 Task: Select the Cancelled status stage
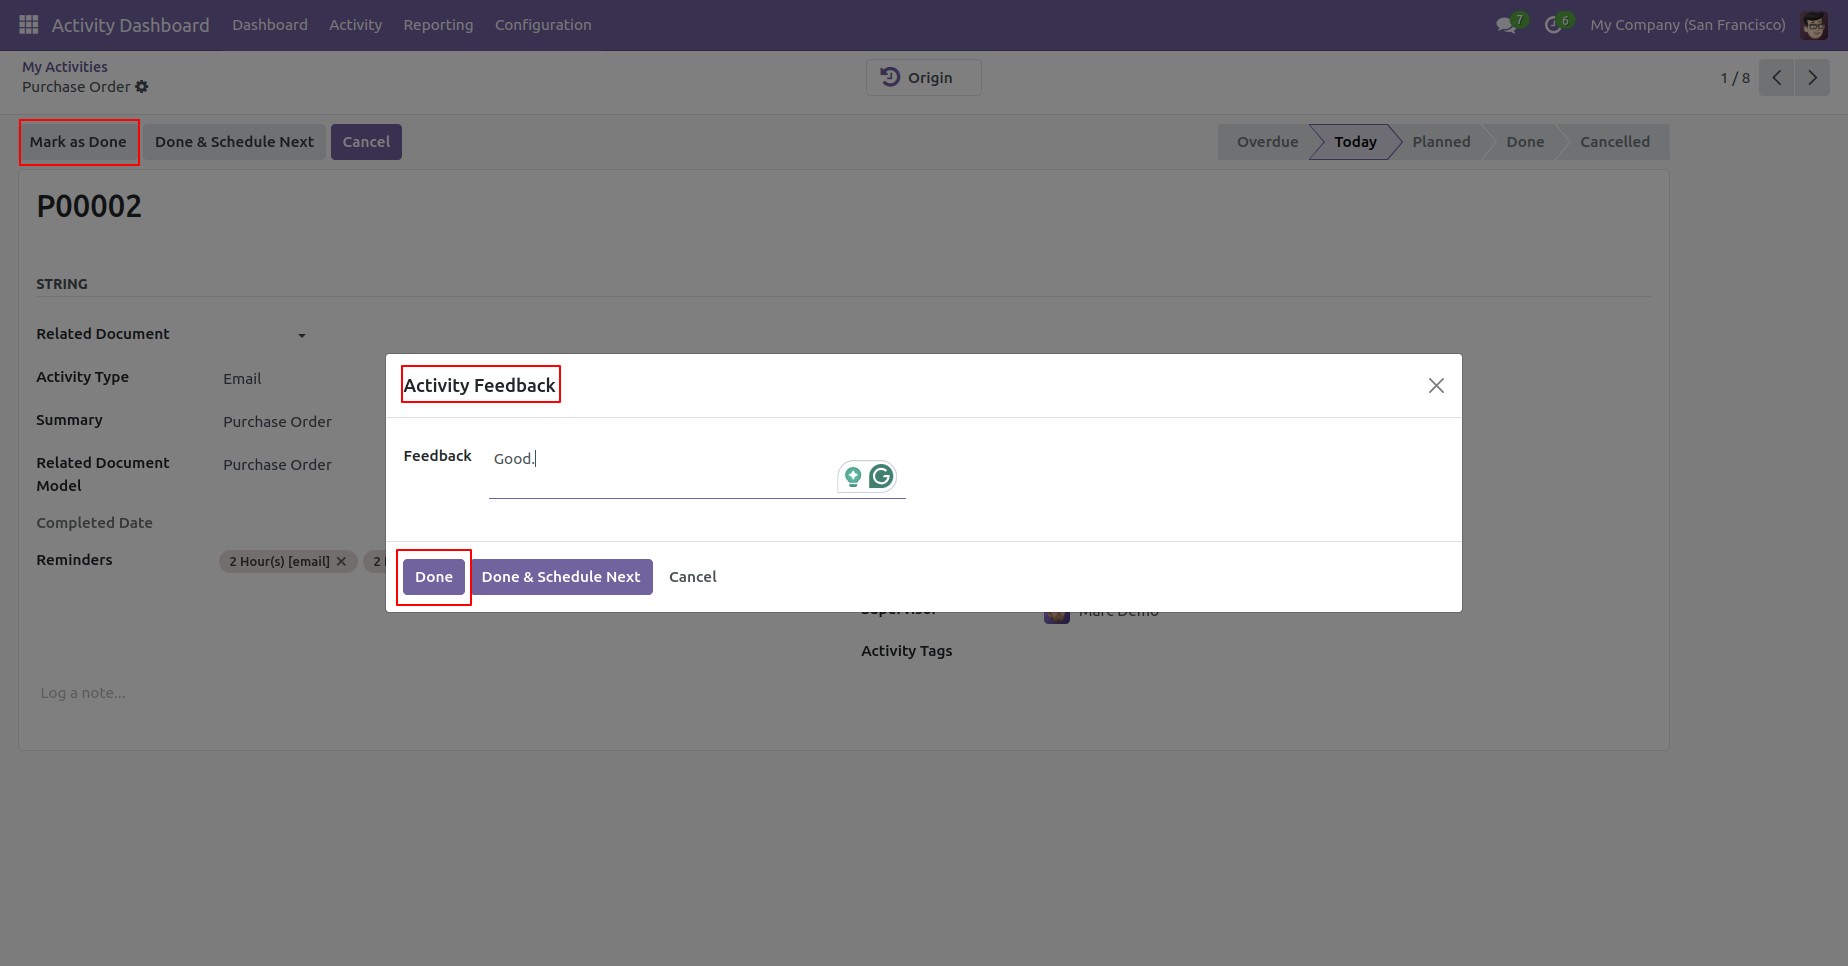click(1615, 142)
